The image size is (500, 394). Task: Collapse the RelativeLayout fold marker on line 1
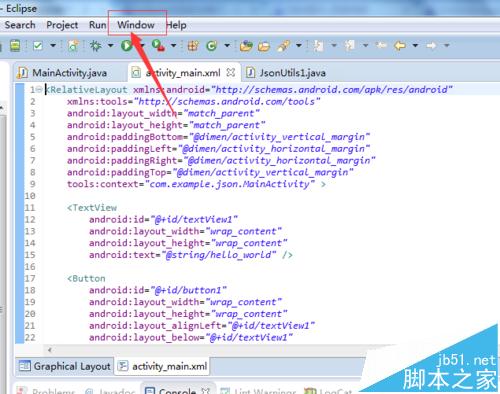click(39, 89)
